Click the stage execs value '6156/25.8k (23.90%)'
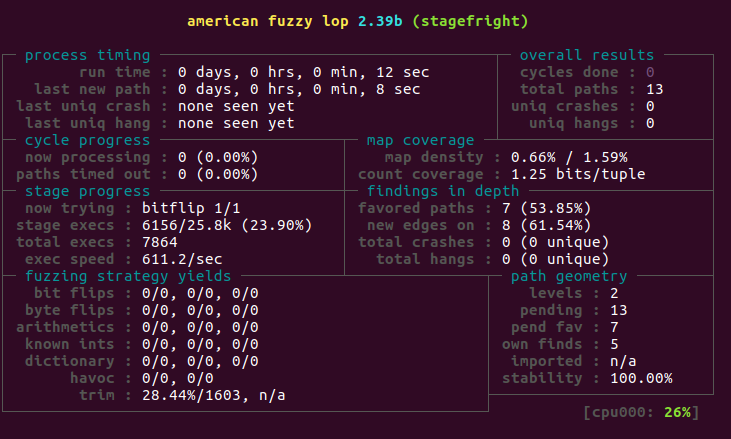 (x=227, y=225)
